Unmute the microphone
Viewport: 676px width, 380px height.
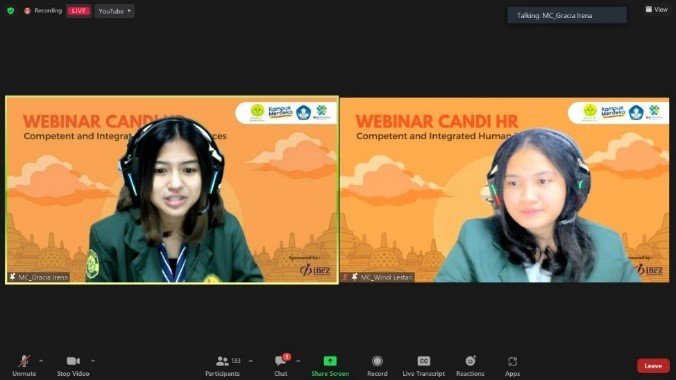pyautogui.click(x=24, y=365)
